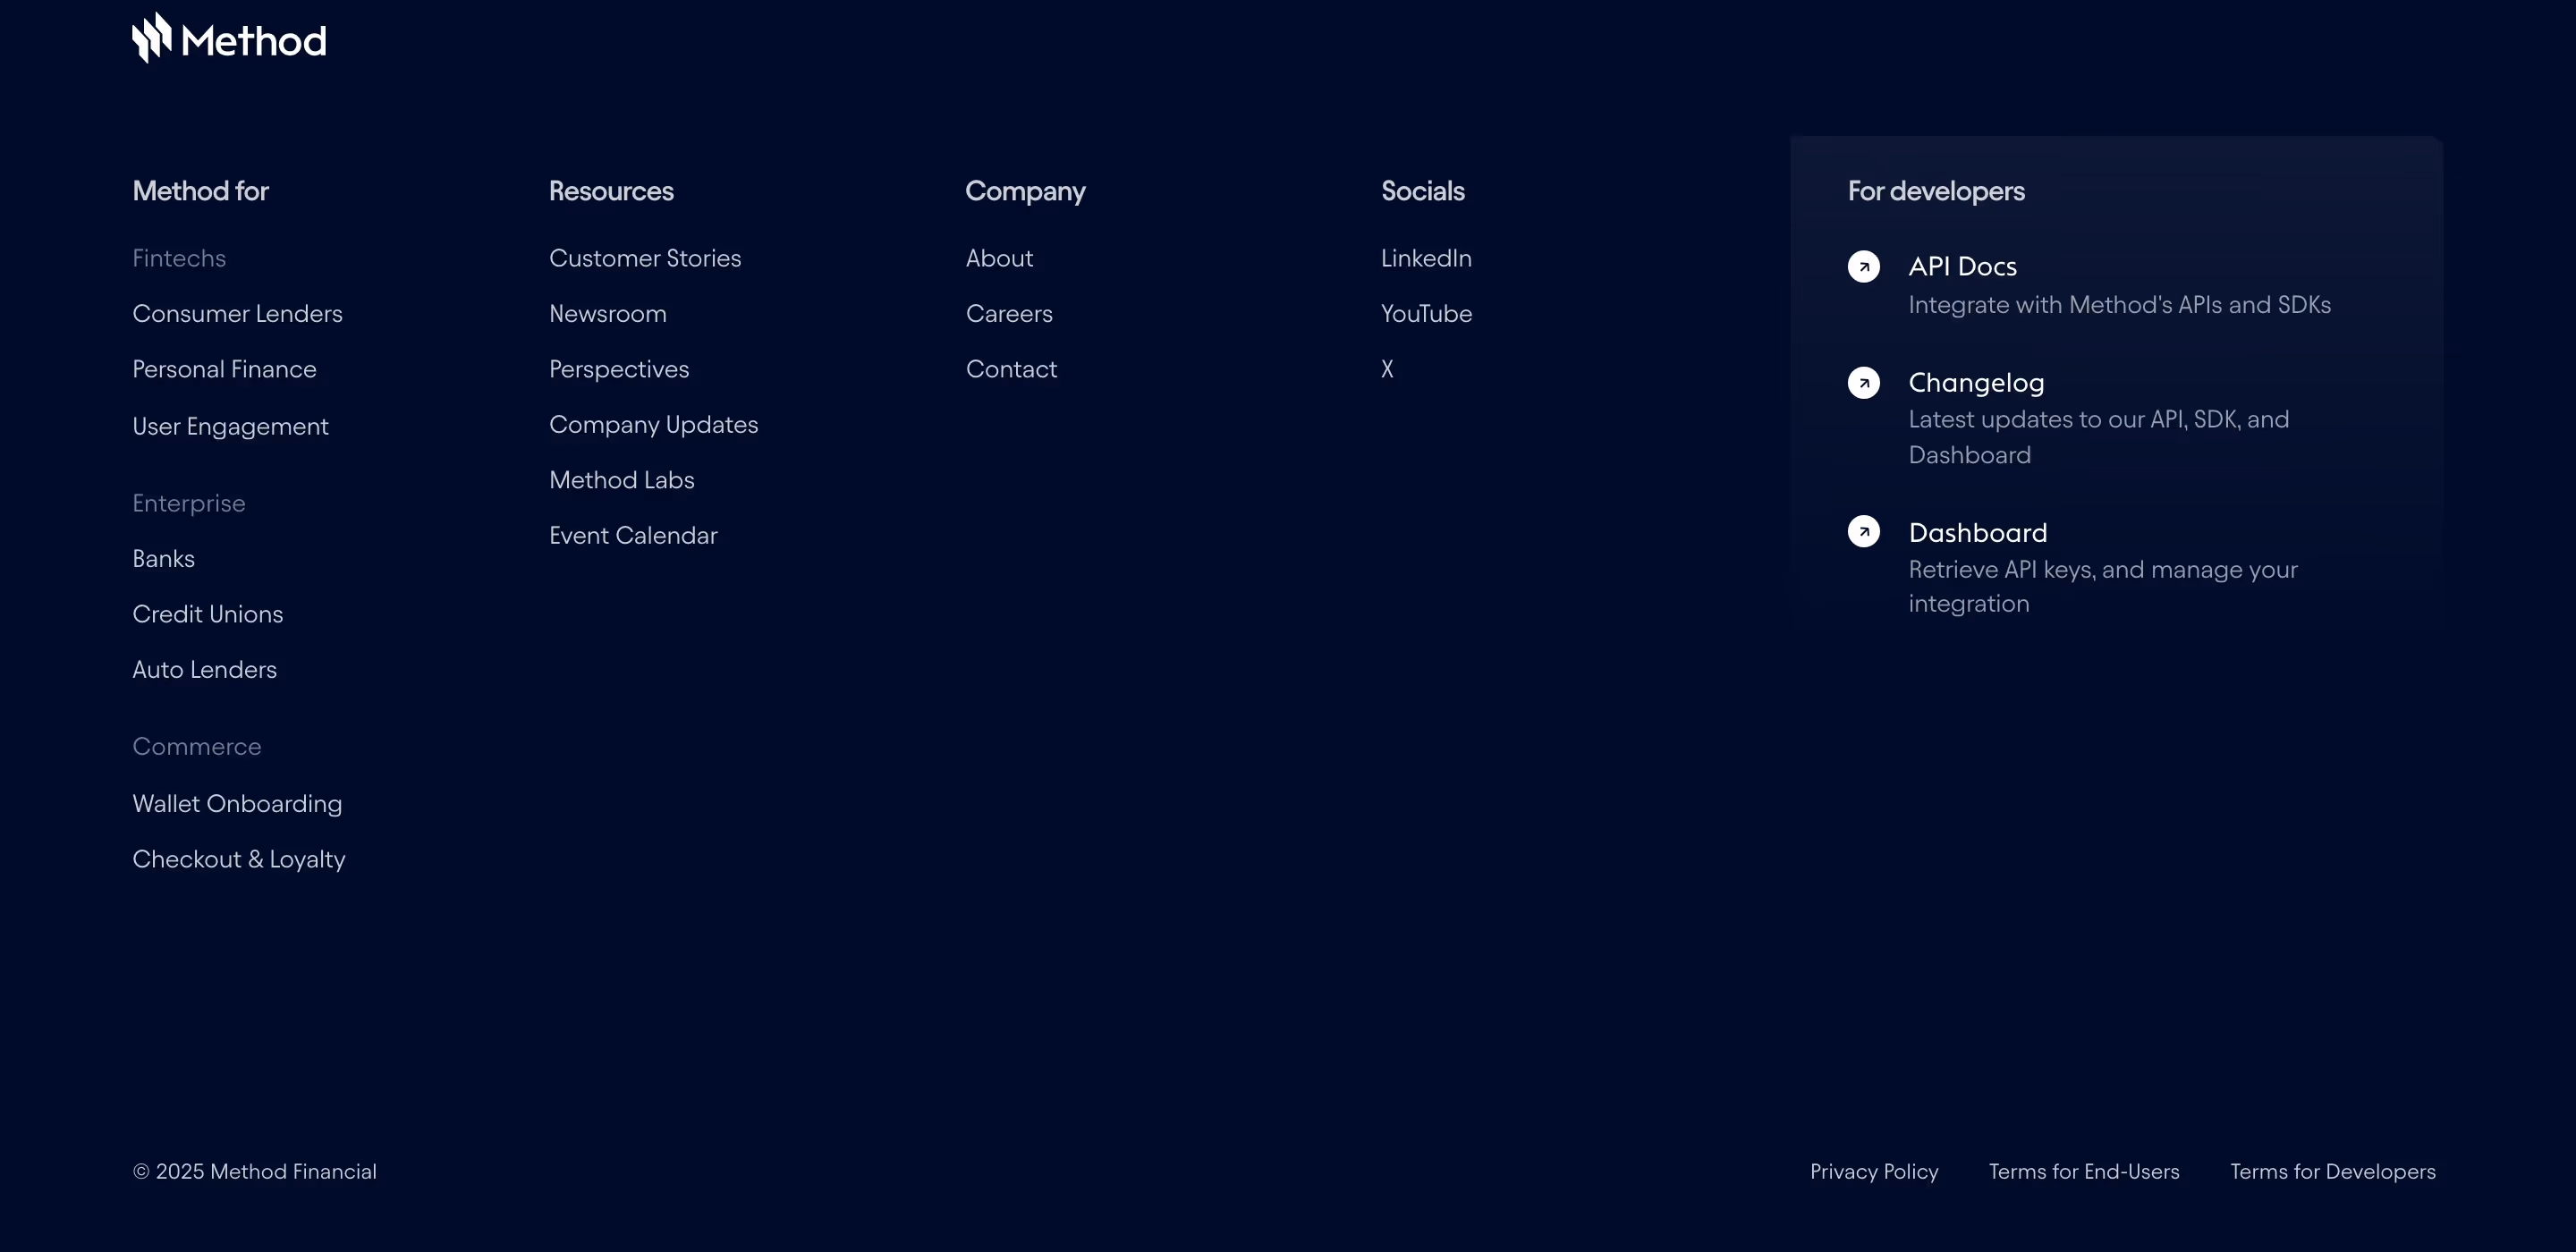Click the Fintechs subheading
The height and width of the screenshot is (1252, 2576).
click(x=179, y=258)
